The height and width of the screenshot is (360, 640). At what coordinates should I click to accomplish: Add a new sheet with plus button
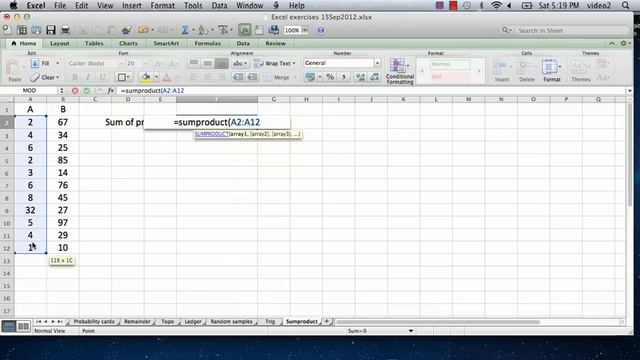click(x=327, y=322)
